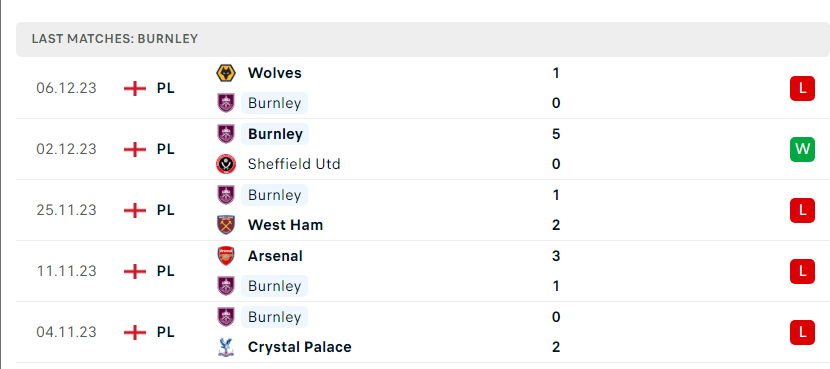Open the Wolves team link

point(275,73)
